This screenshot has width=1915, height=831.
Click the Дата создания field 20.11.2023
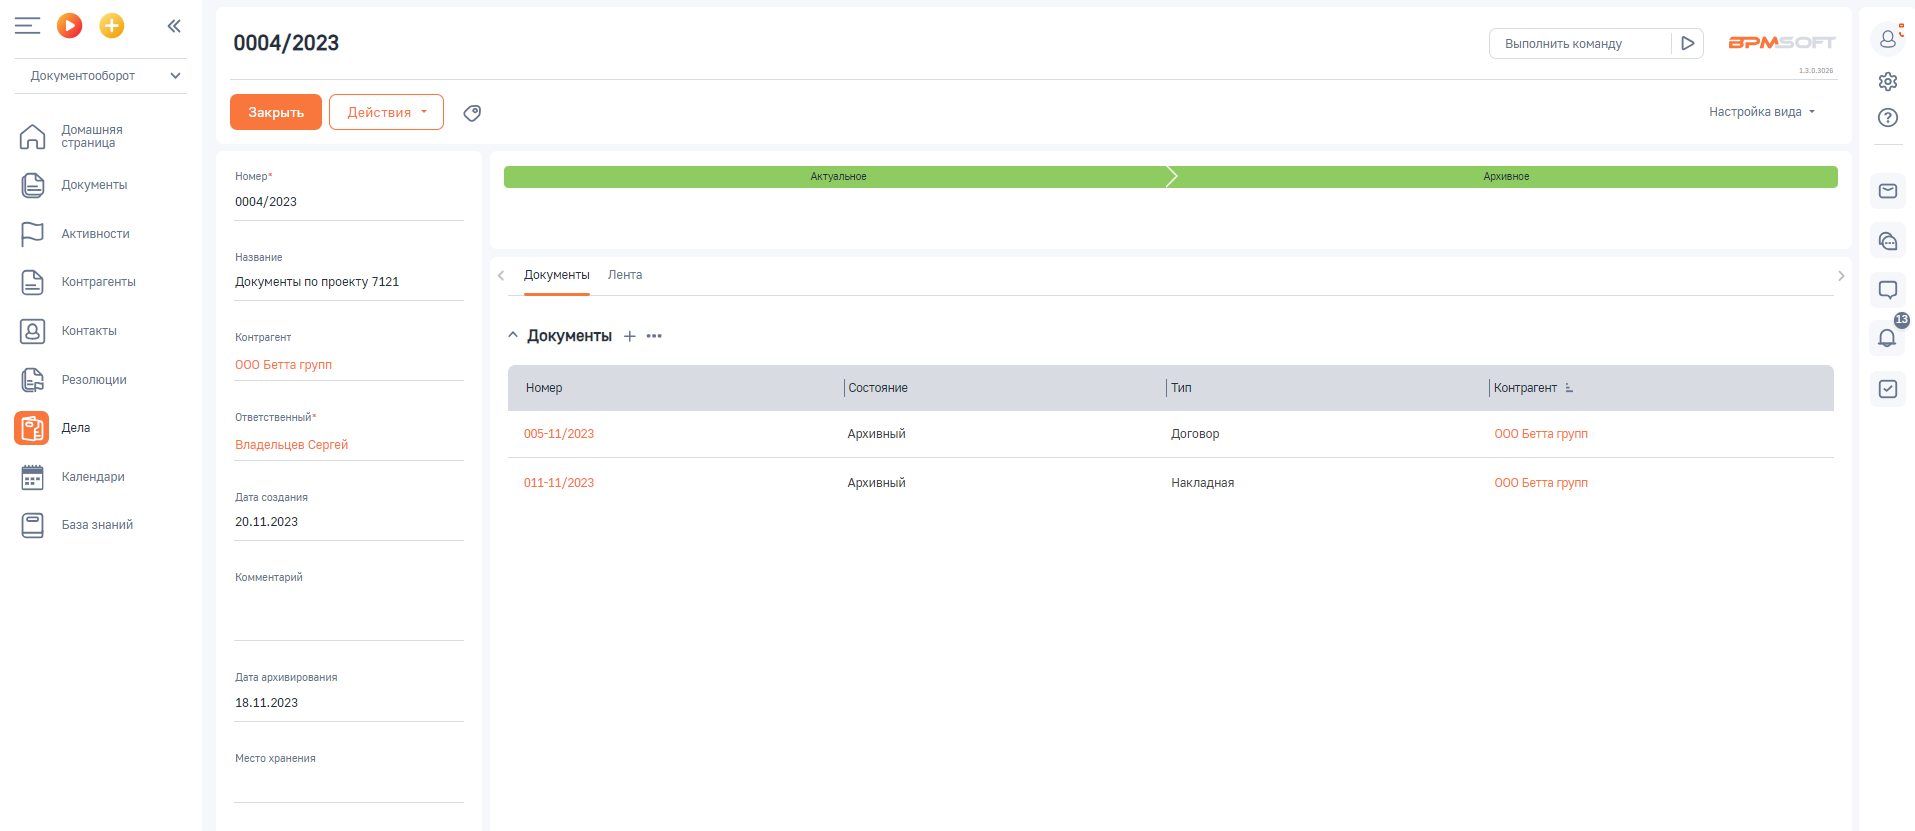coord(349,522)
